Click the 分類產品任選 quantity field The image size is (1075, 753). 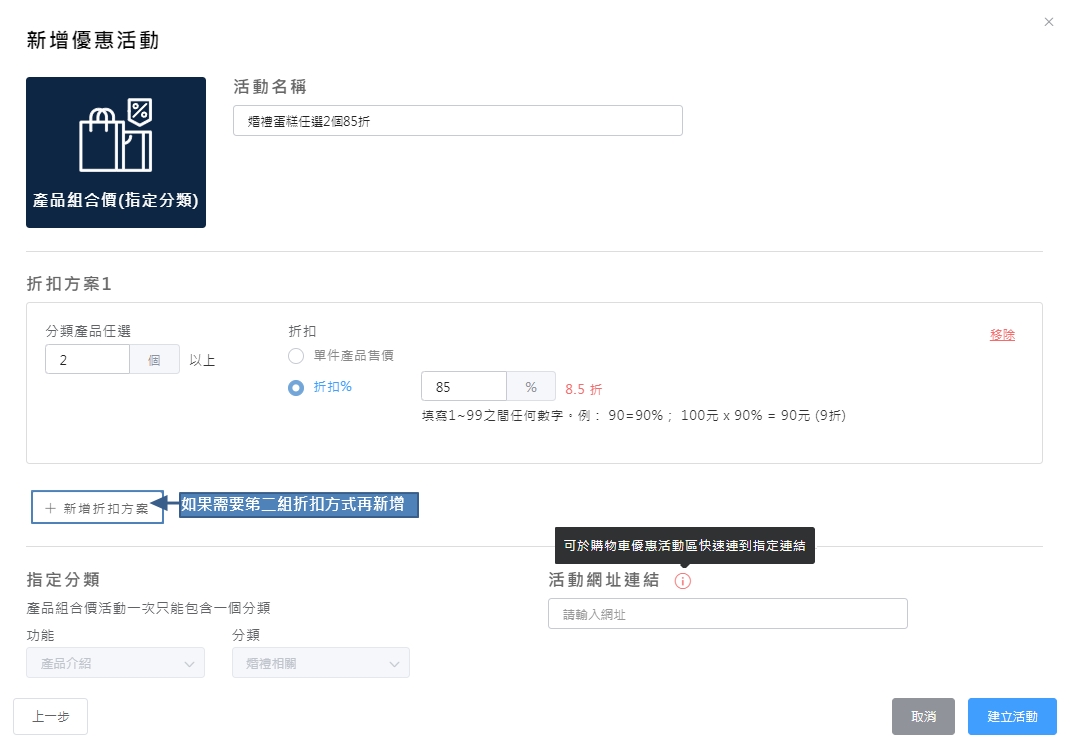click(87, 360)
